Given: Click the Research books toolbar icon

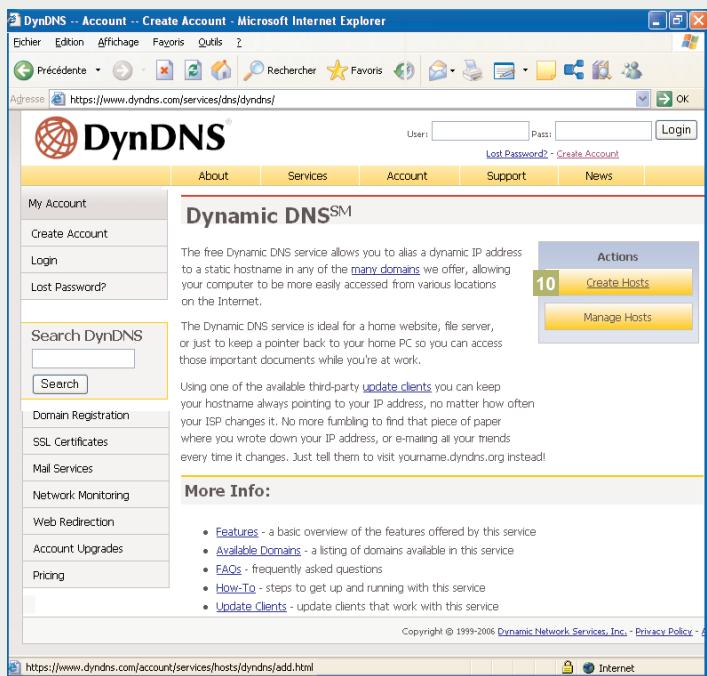Looking at the screenshot, I should pyautogui.click(x=601, y=70).
